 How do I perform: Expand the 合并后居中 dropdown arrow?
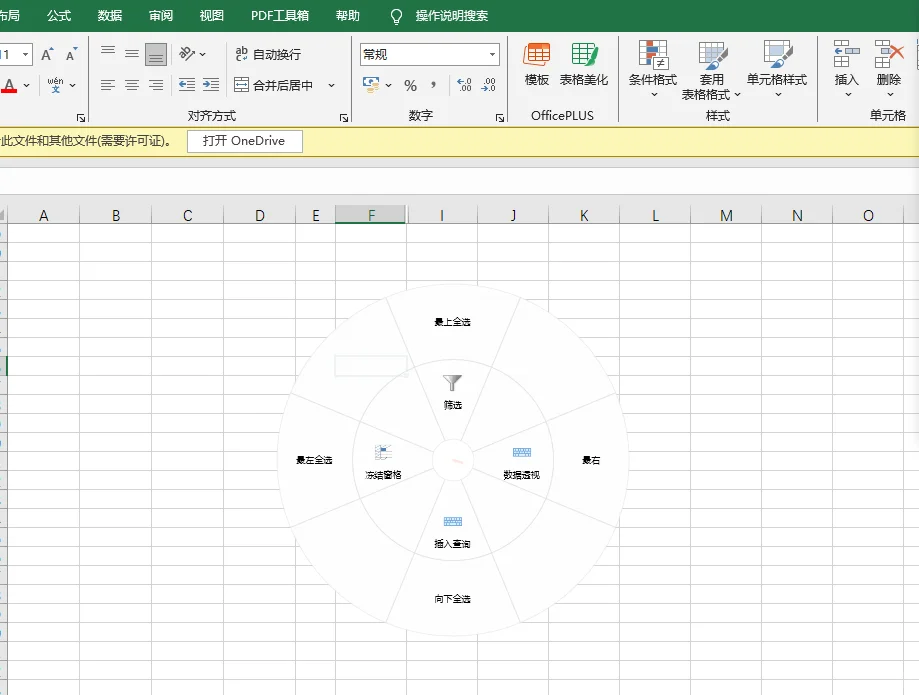coord(331,86)
